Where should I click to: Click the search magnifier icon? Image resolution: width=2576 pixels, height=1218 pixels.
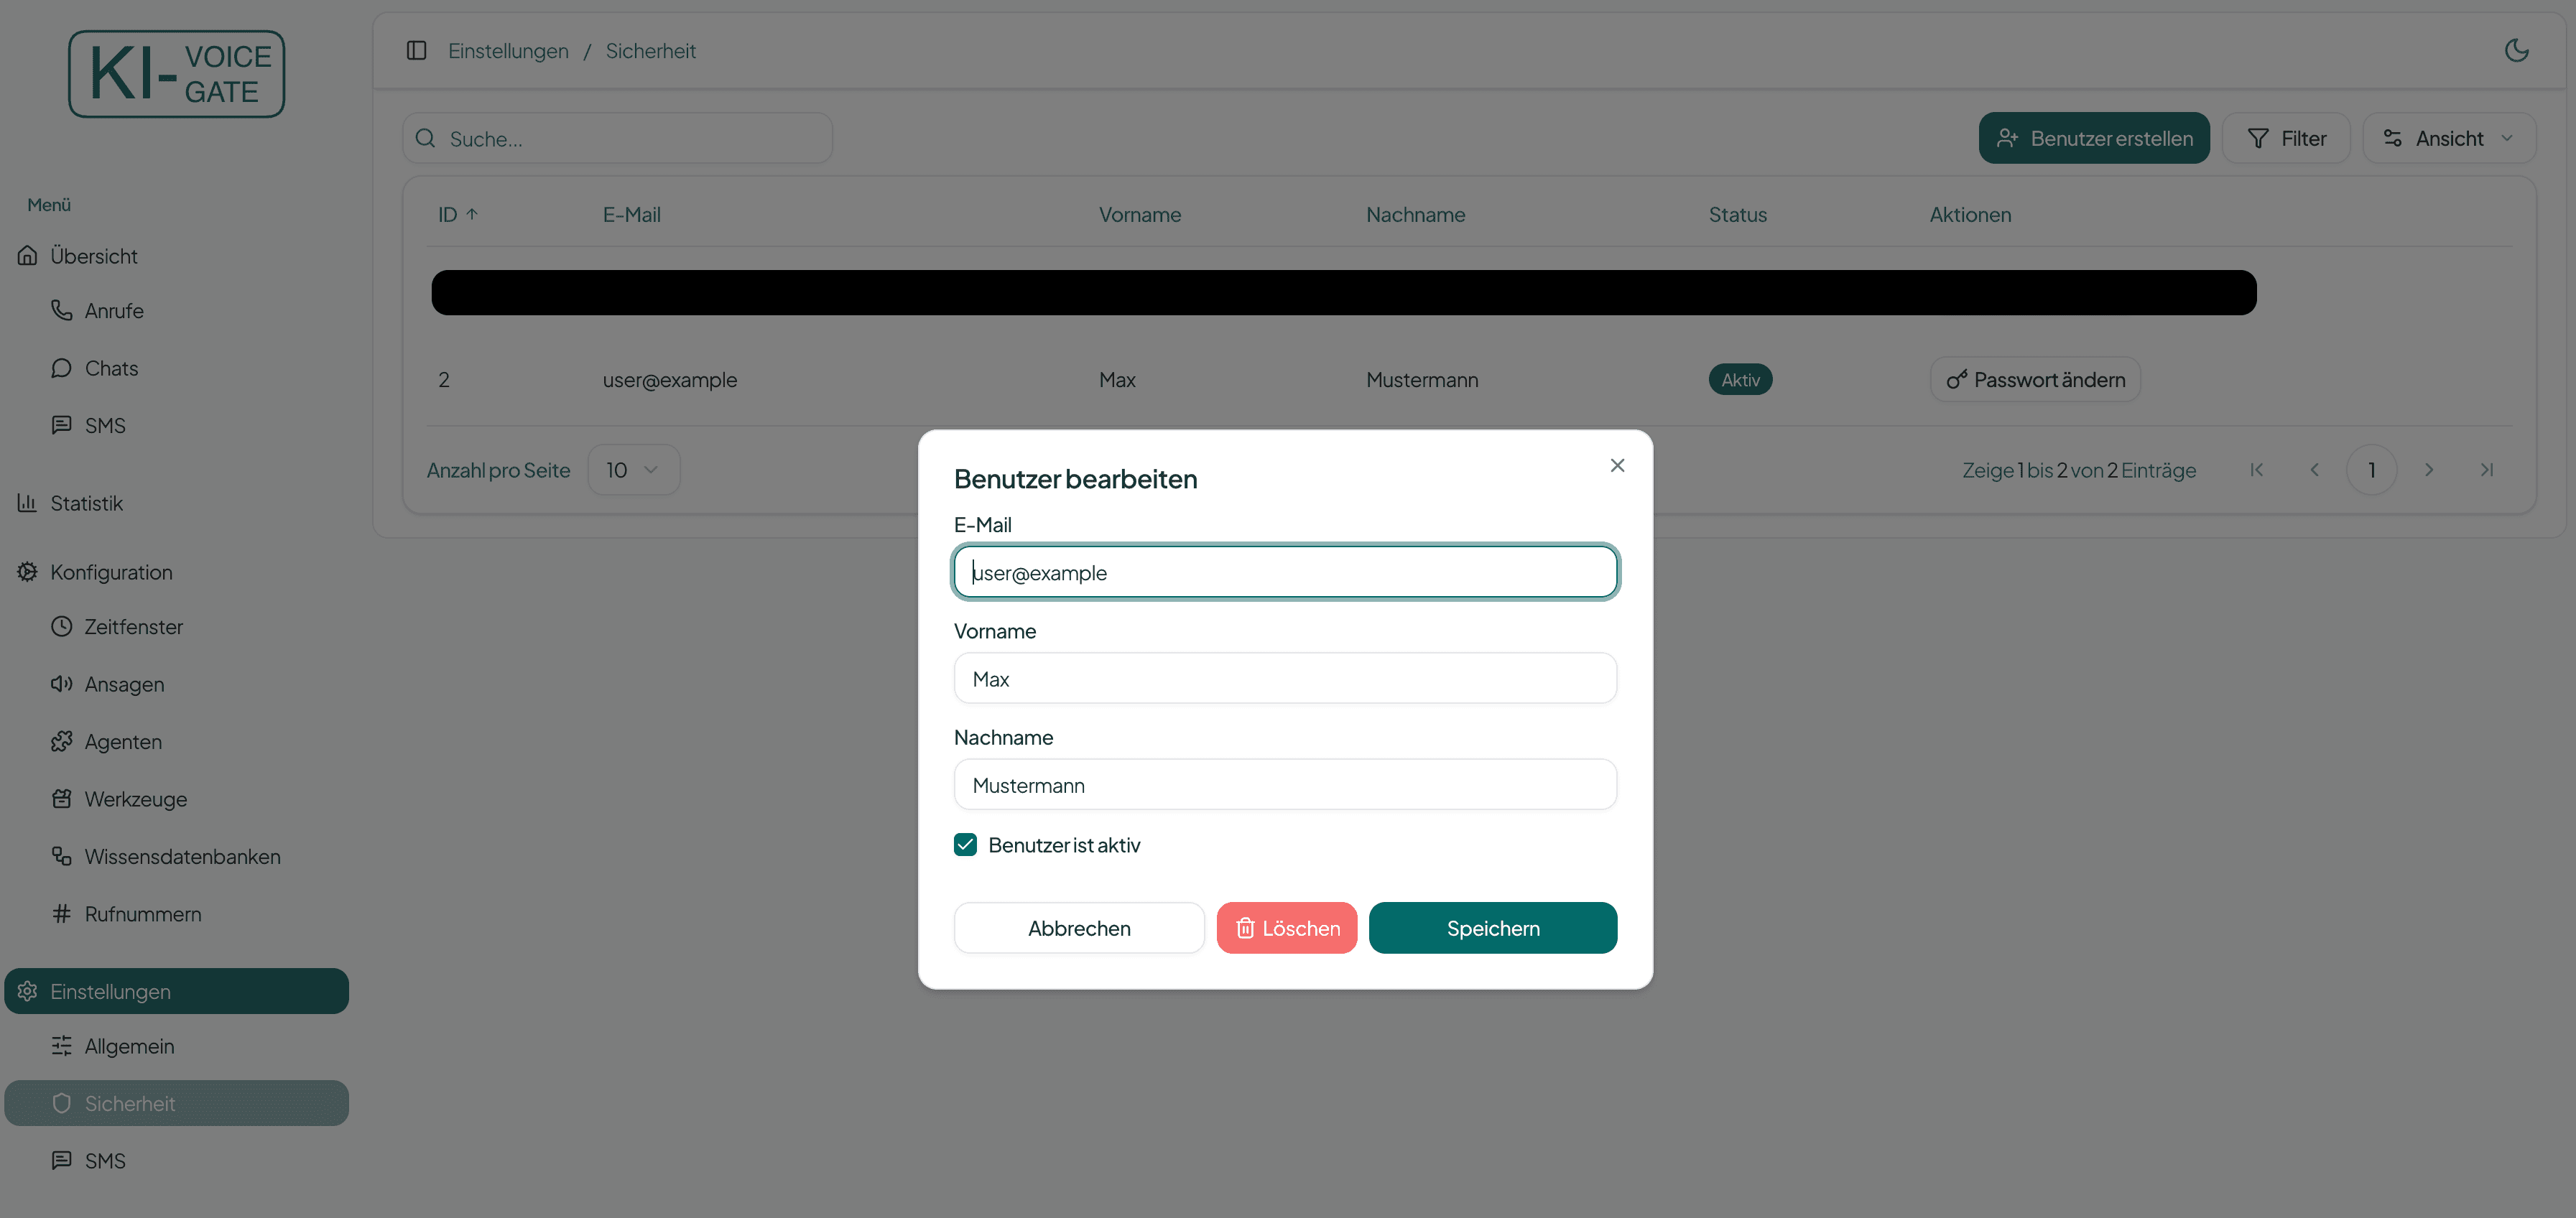[426, 138]
